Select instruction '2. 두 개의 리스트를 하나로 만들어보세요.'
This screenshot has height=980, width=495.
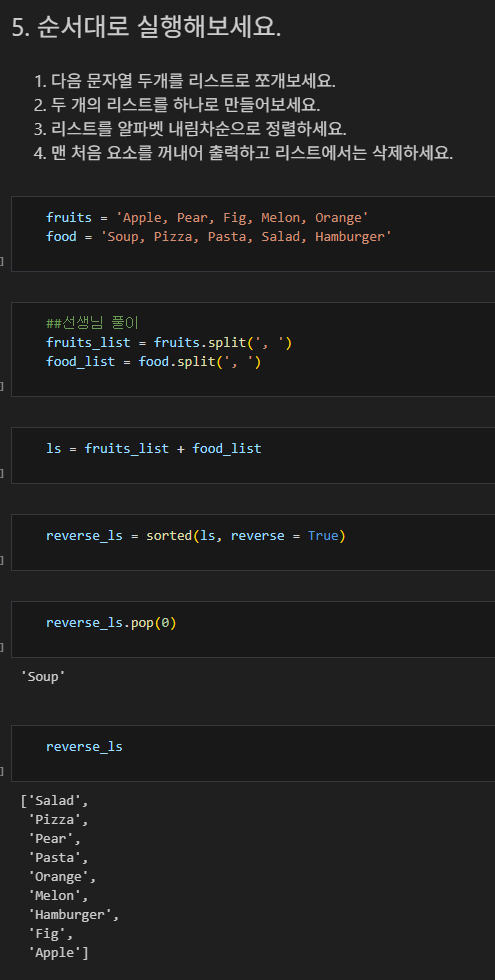click(x=177, y=105)
